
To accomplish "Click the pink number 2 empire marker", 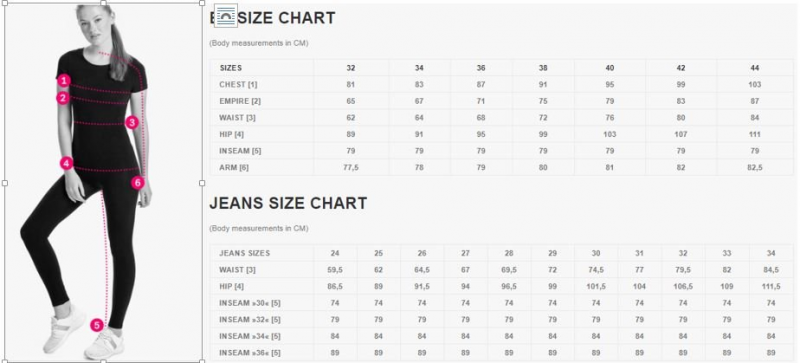I will tap(63, 98).
